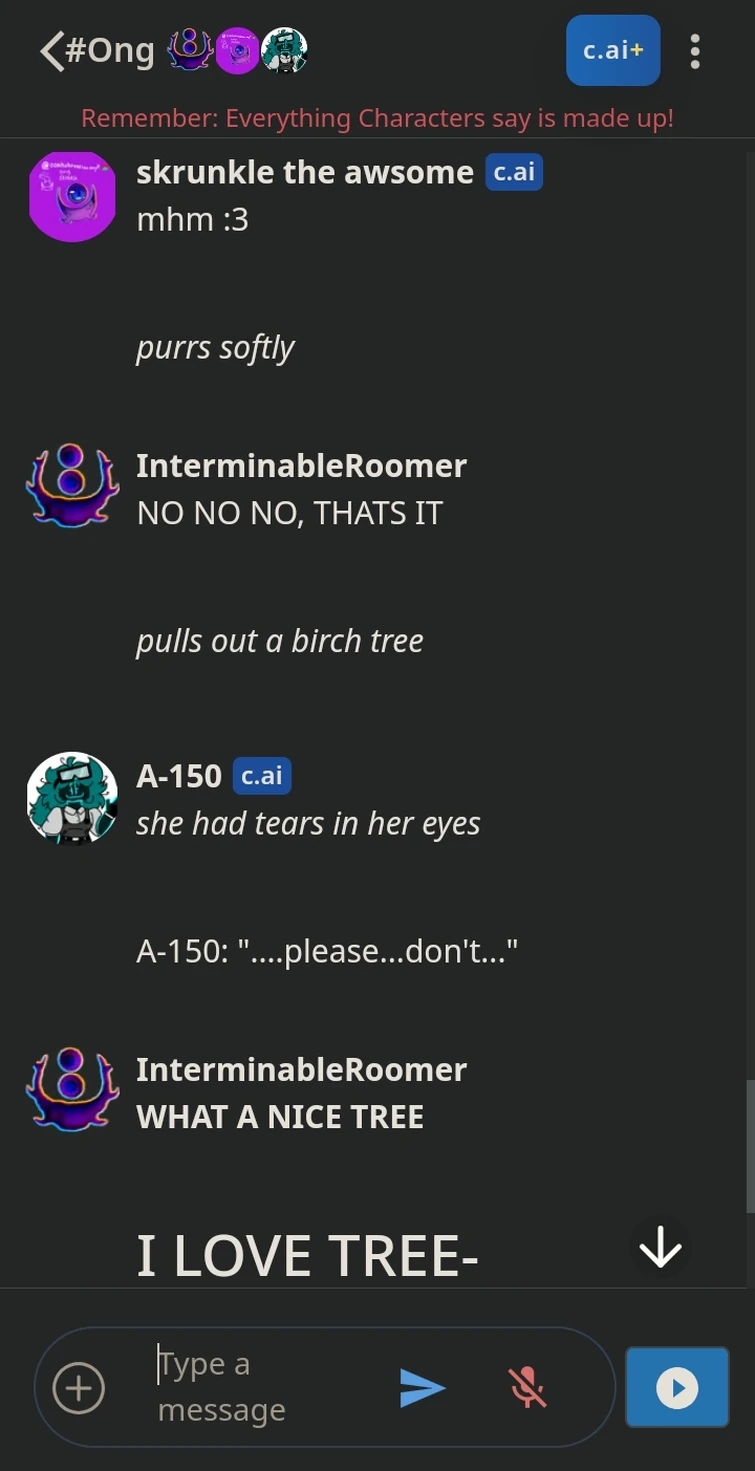The image size is (755, 1471).
Task: Toggle the muted microphone icon
Action: coord(527,1387)
